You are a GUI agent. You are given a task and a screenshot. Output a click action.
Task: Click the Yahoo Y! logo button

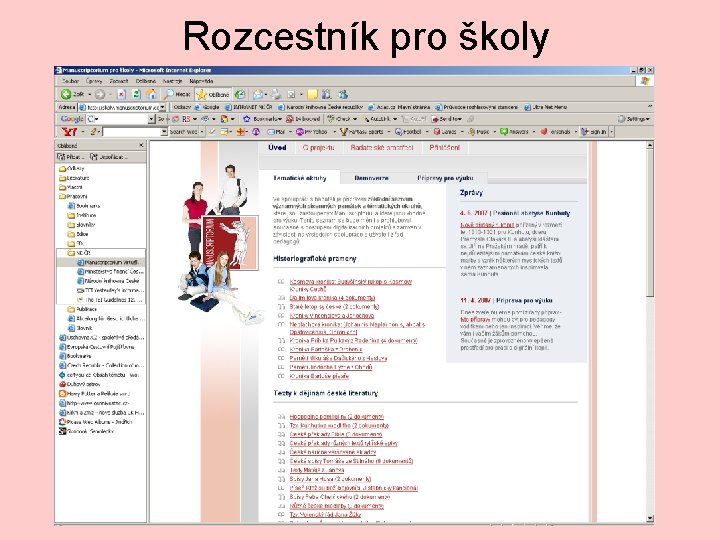70,132
